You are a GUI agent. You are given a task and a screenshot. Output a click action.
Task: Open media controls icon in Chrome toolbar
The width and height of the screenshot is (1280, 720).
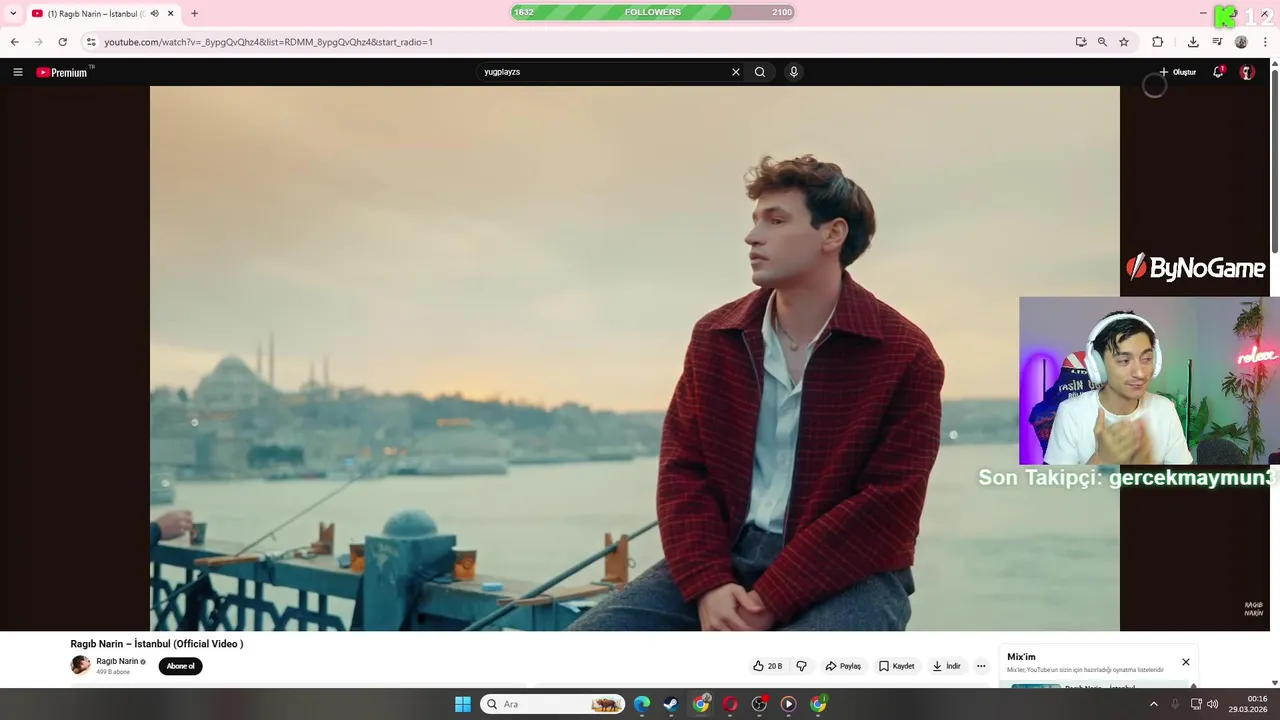1217,42
